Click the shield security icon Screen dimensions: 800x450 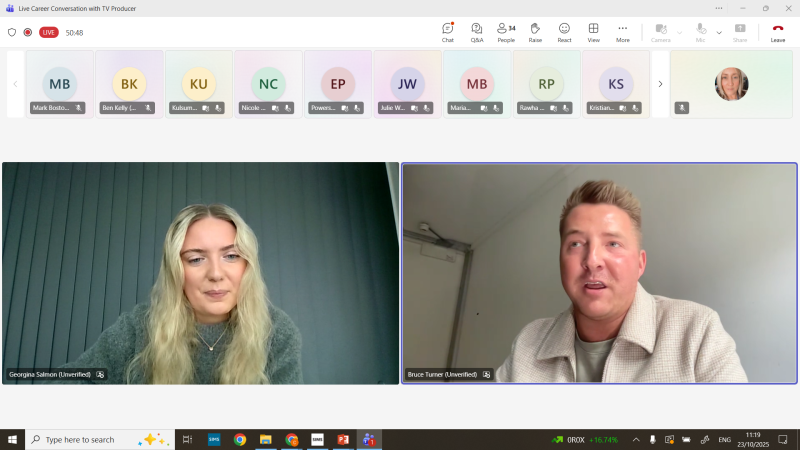(12, 32)
